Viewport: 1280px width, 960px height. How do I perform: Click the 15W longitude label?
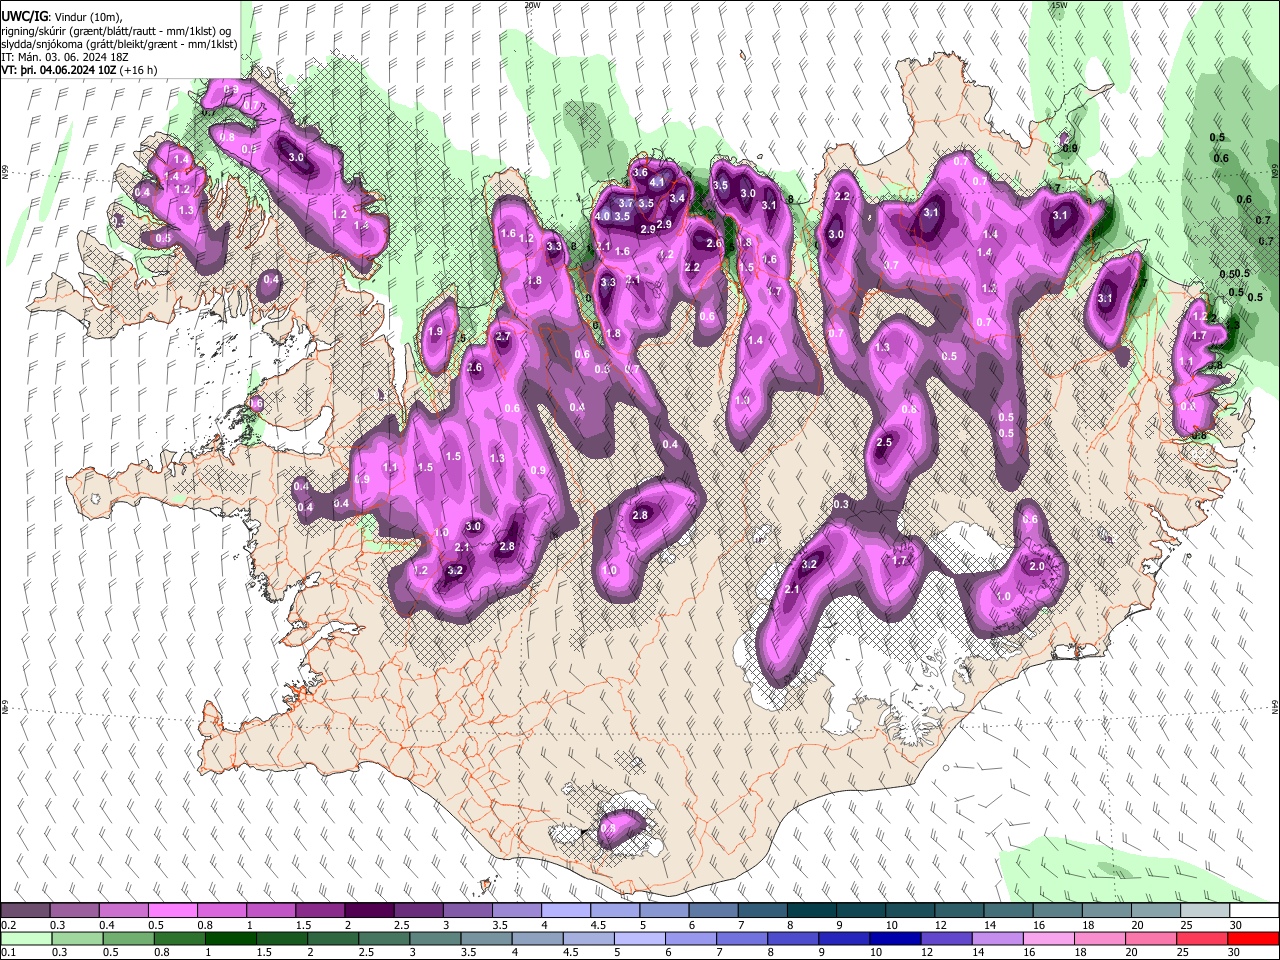(1059, 4)
